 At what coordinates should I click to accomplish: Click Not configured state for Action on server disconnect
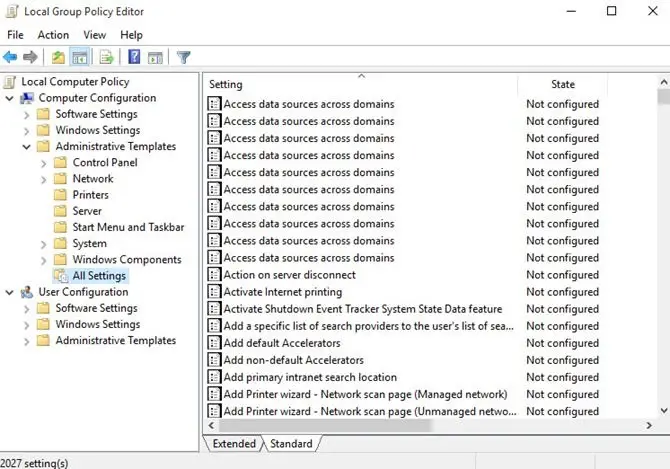pyautogui.click(x=562, y=275)
